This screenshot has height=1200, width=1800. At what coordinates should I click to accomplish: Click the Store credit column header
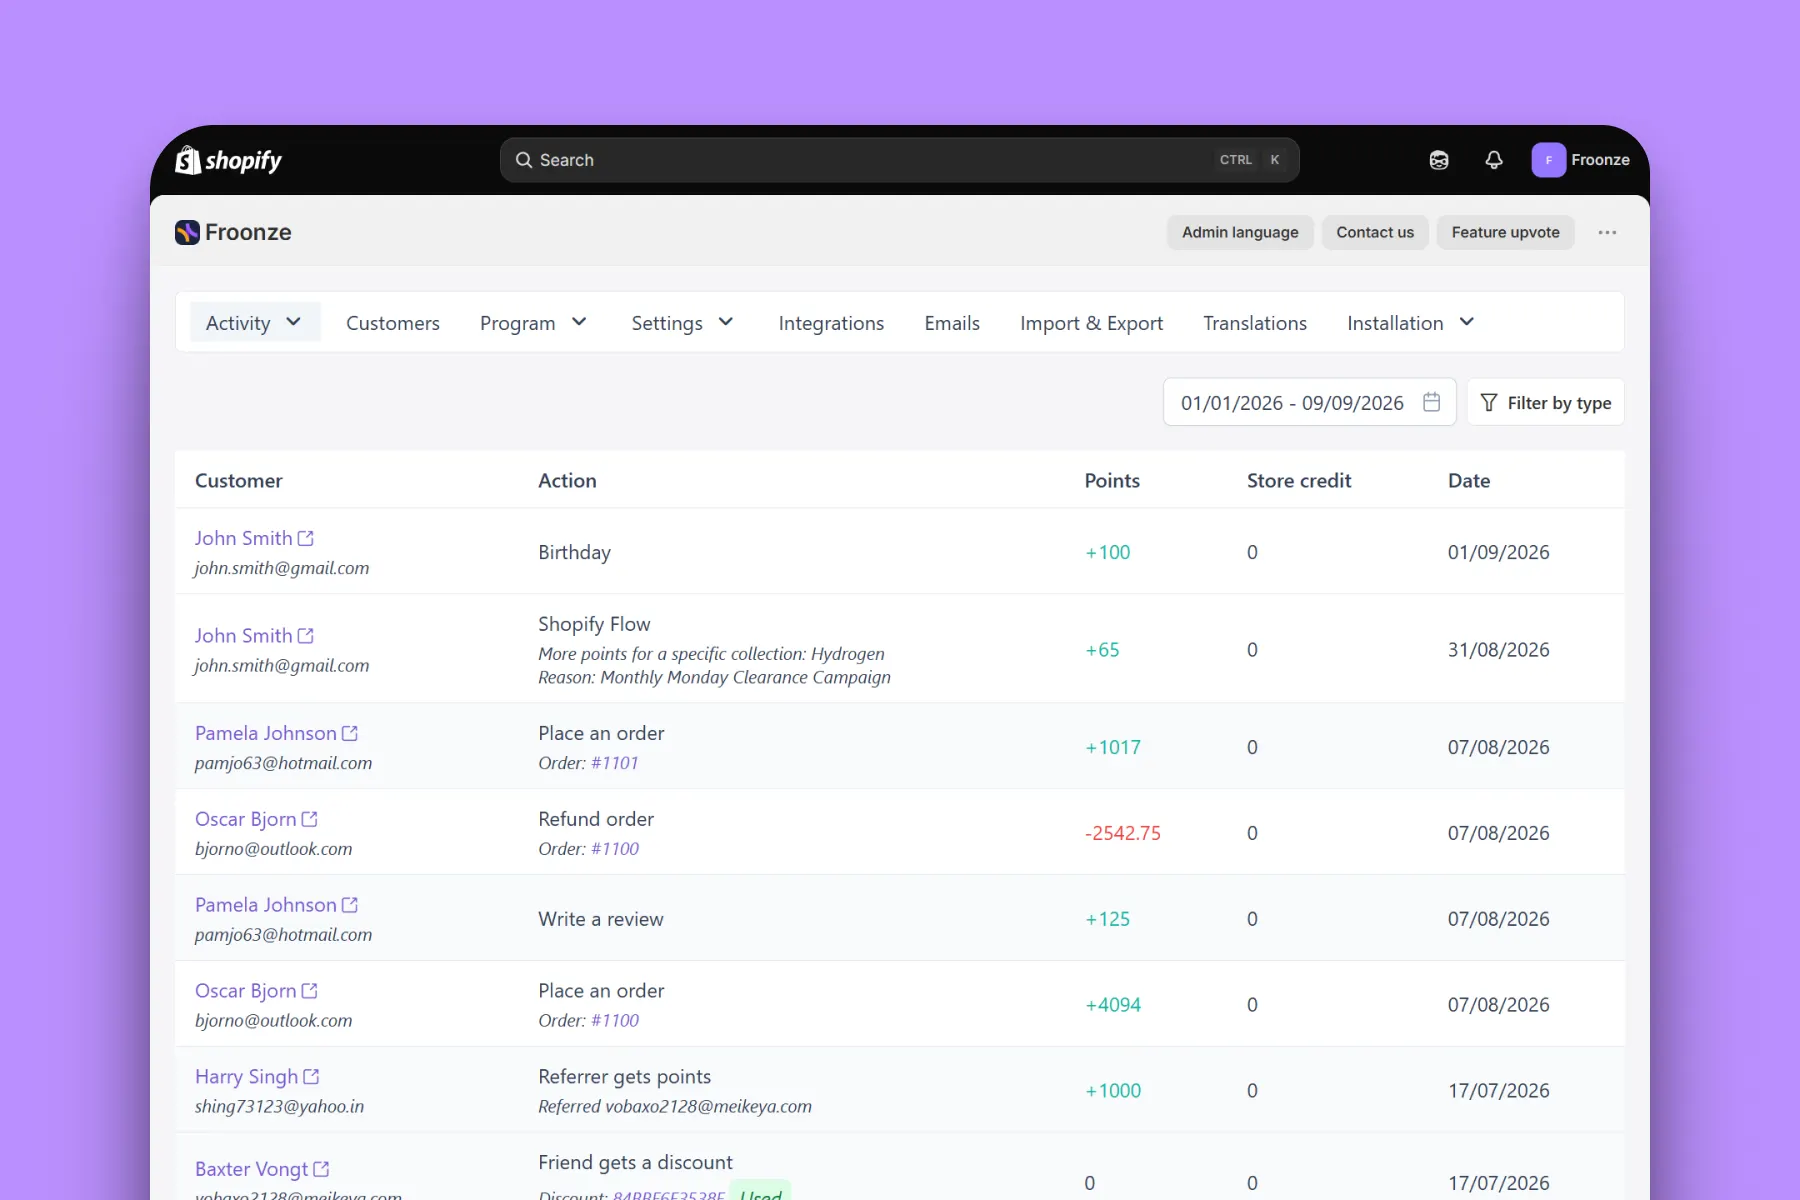tap(1299, 481)
